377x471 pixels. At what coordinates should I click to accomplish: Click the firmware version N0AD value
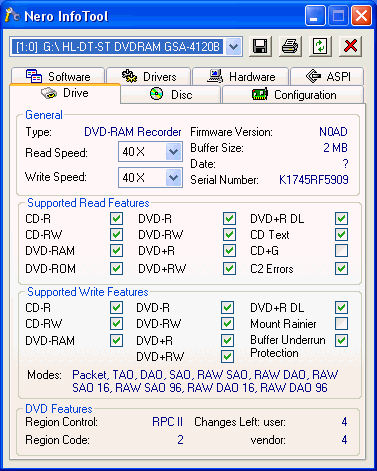(333, 132)
